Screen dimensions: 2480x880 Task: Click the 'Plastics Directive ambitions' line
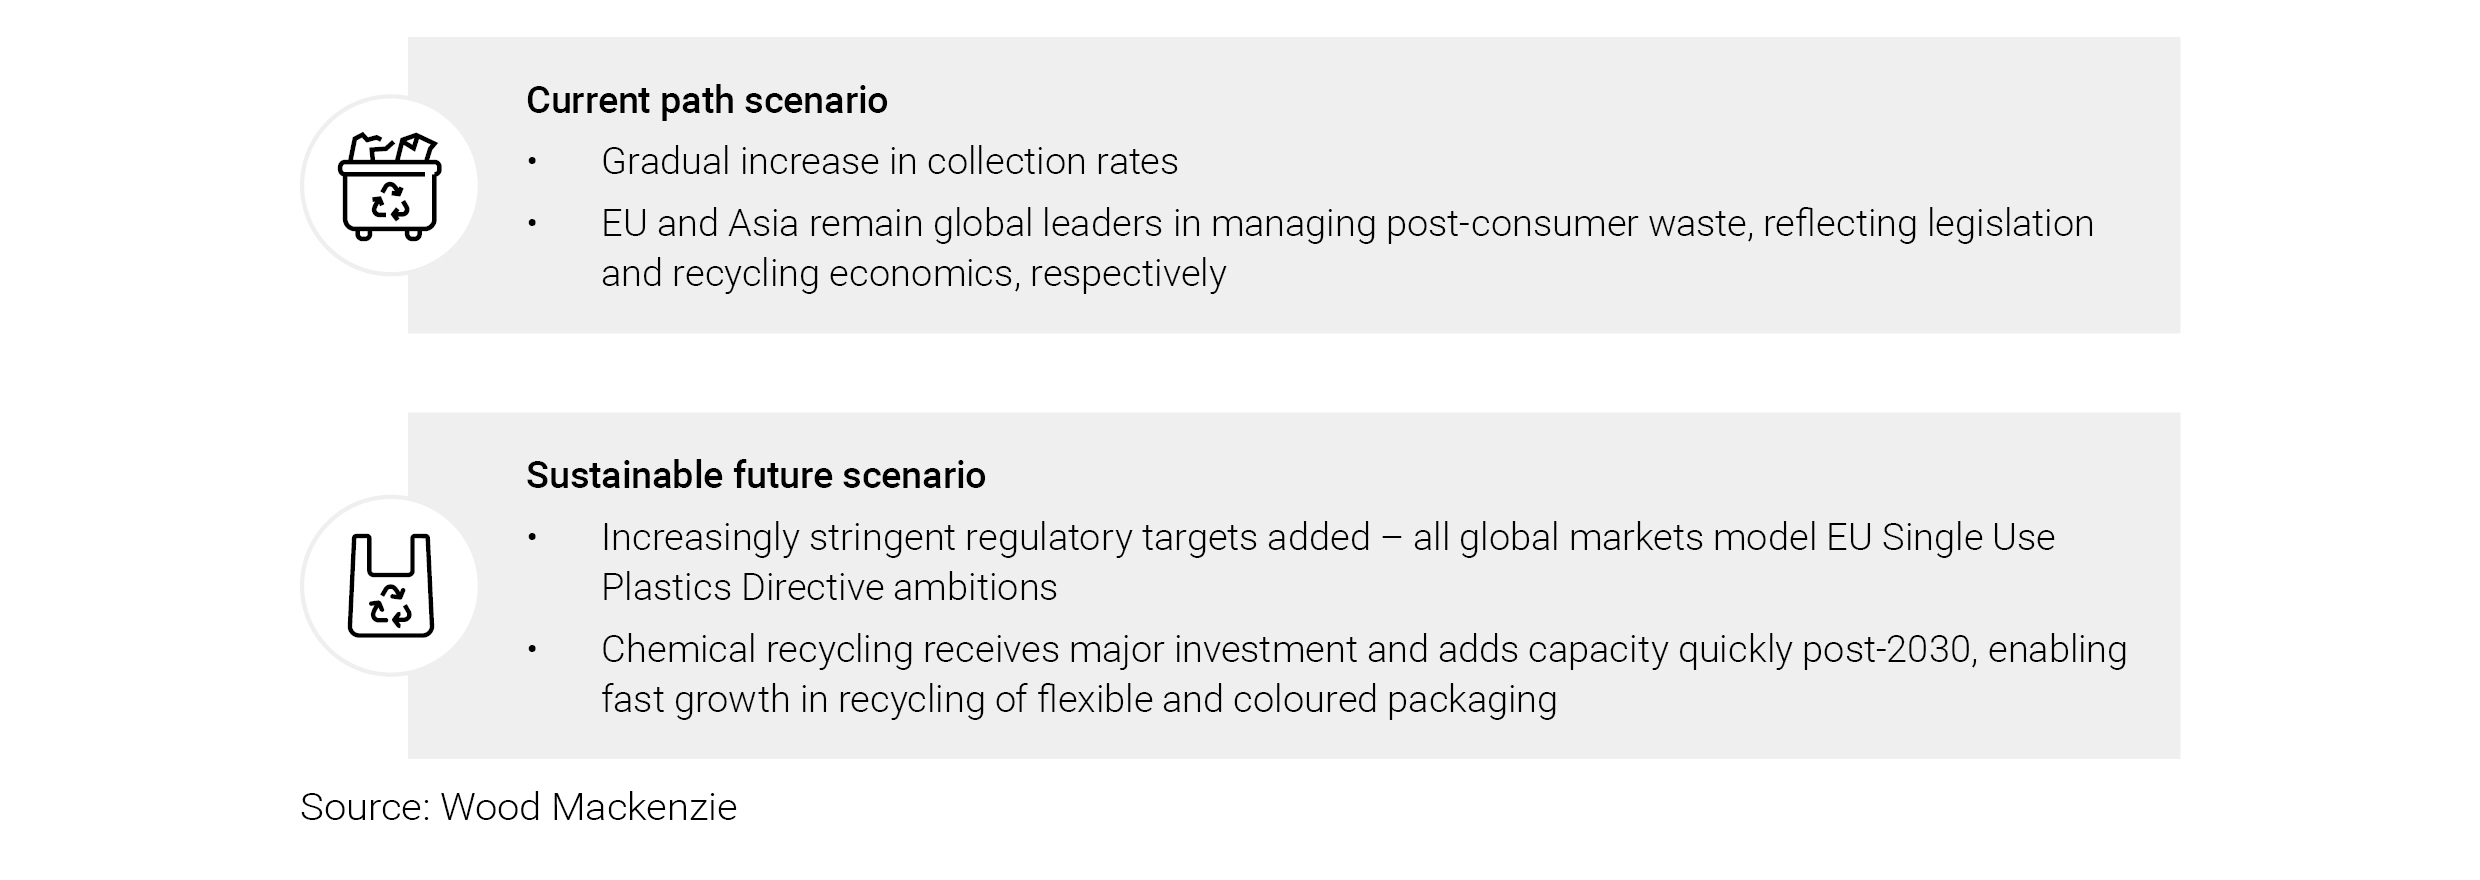coord(828,588)
